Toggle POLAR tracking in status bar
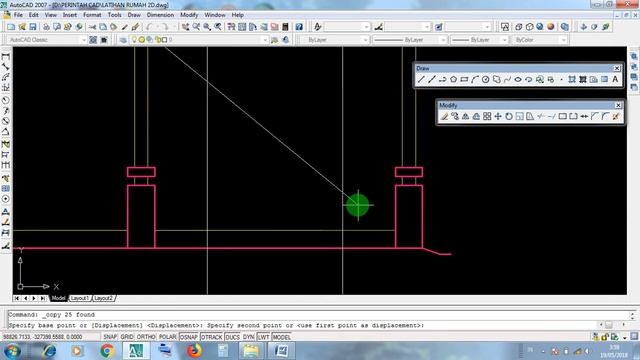The width and height of the screenshot is (640, 360). coord(167,337)
